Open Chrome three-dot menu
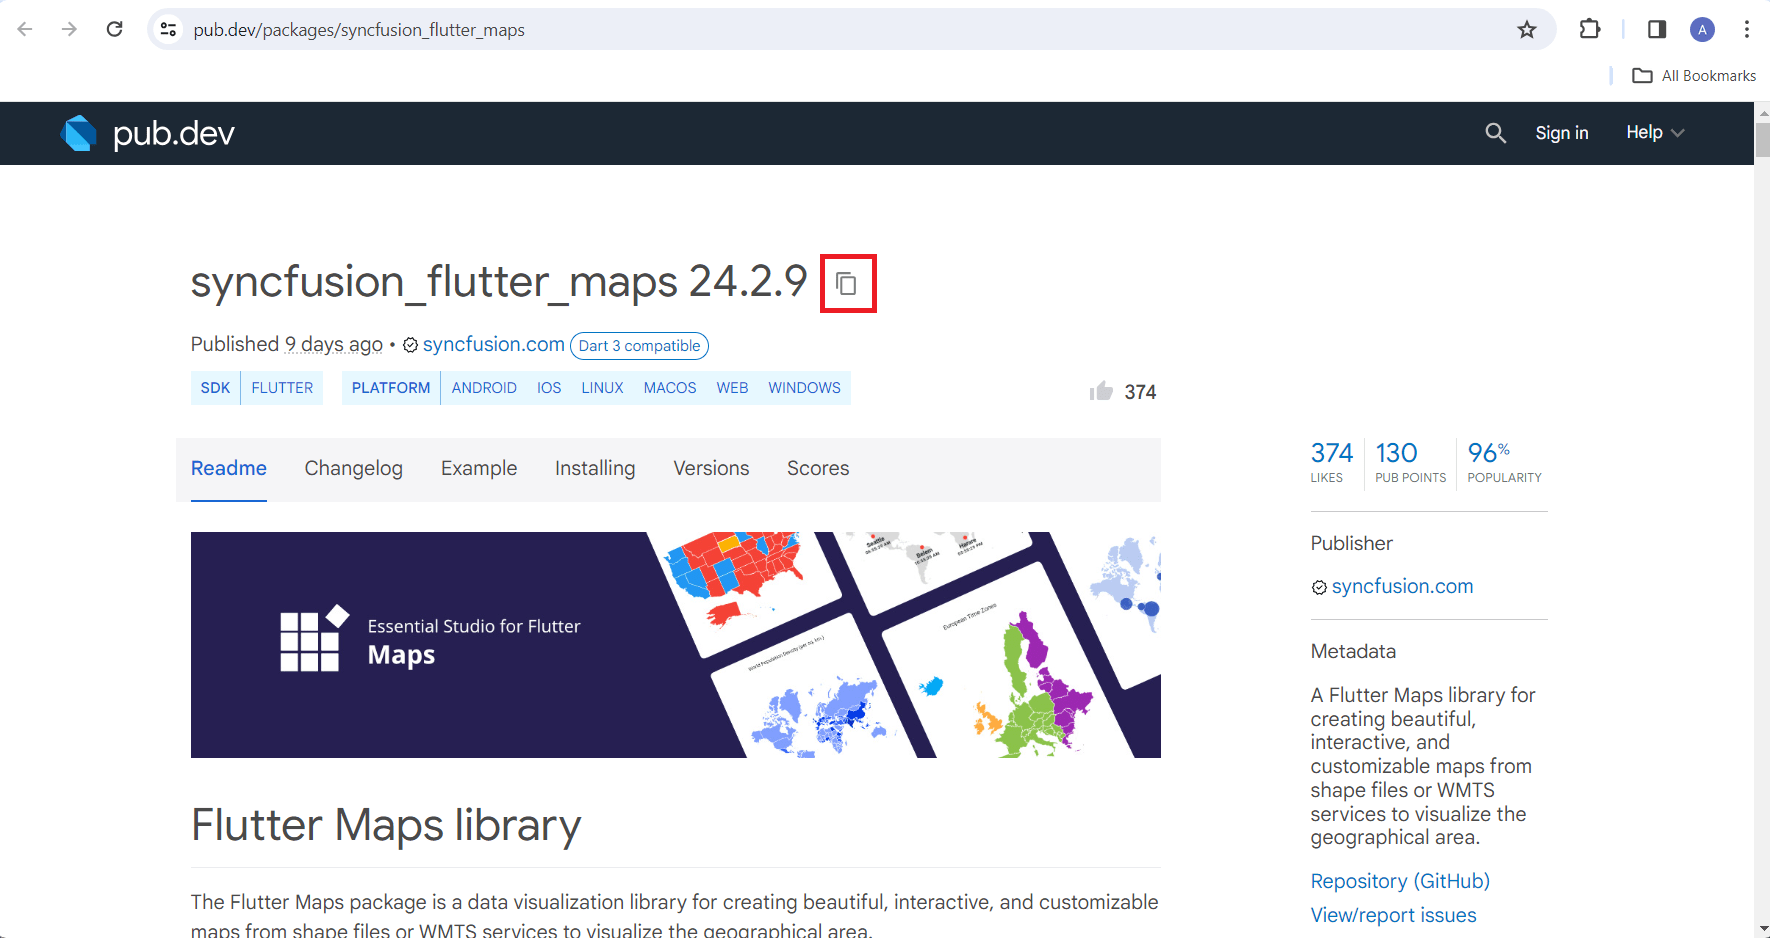Viewport: 1770px width, 938px height. click(1746, 29)
